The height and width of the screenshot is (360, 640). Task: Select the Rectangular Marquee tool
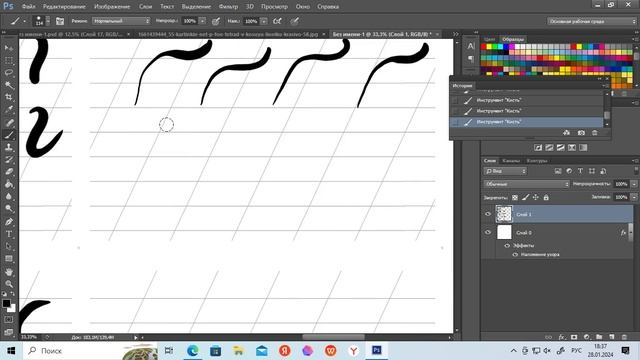coord(9,60)
